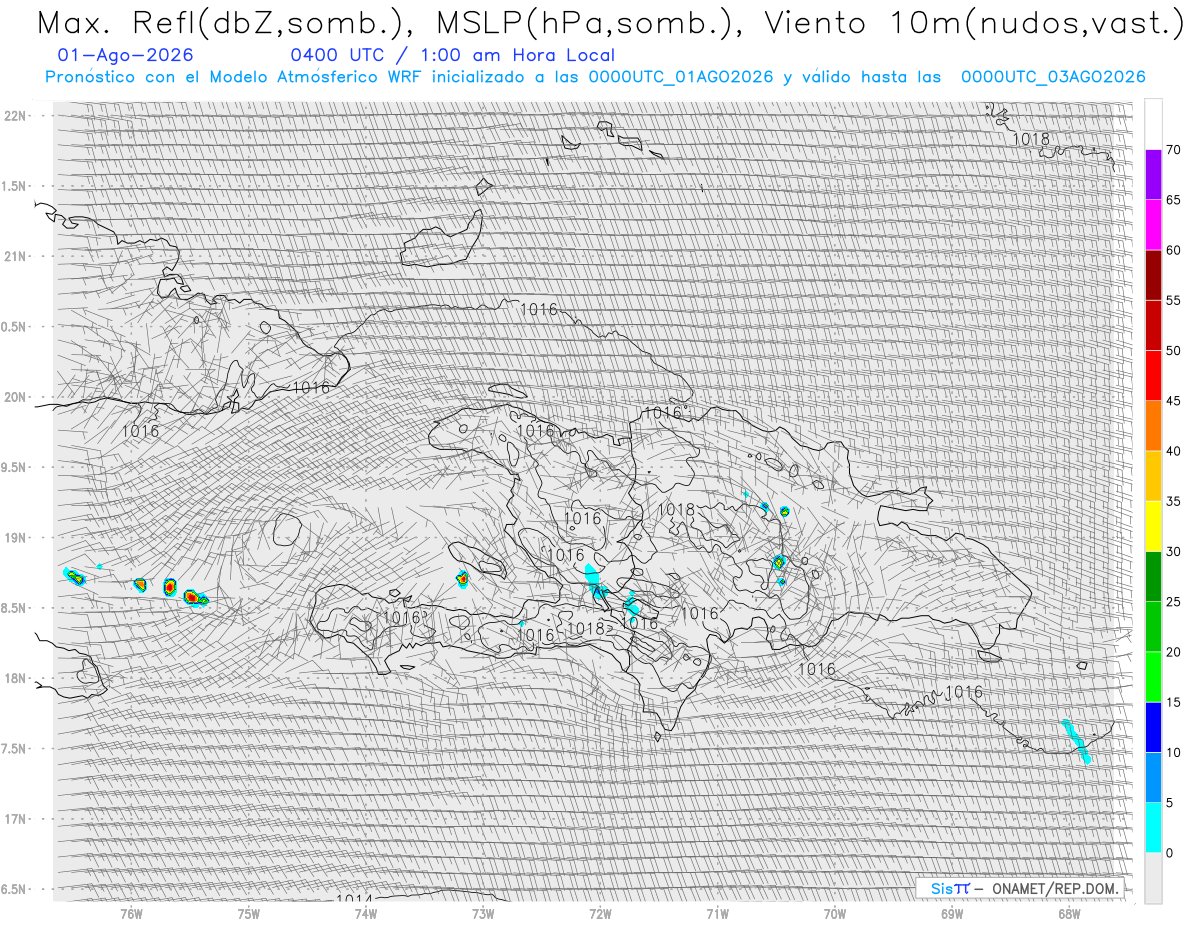Click the longitude label "75W"
1200x927 pixels.
pos(249,913)
